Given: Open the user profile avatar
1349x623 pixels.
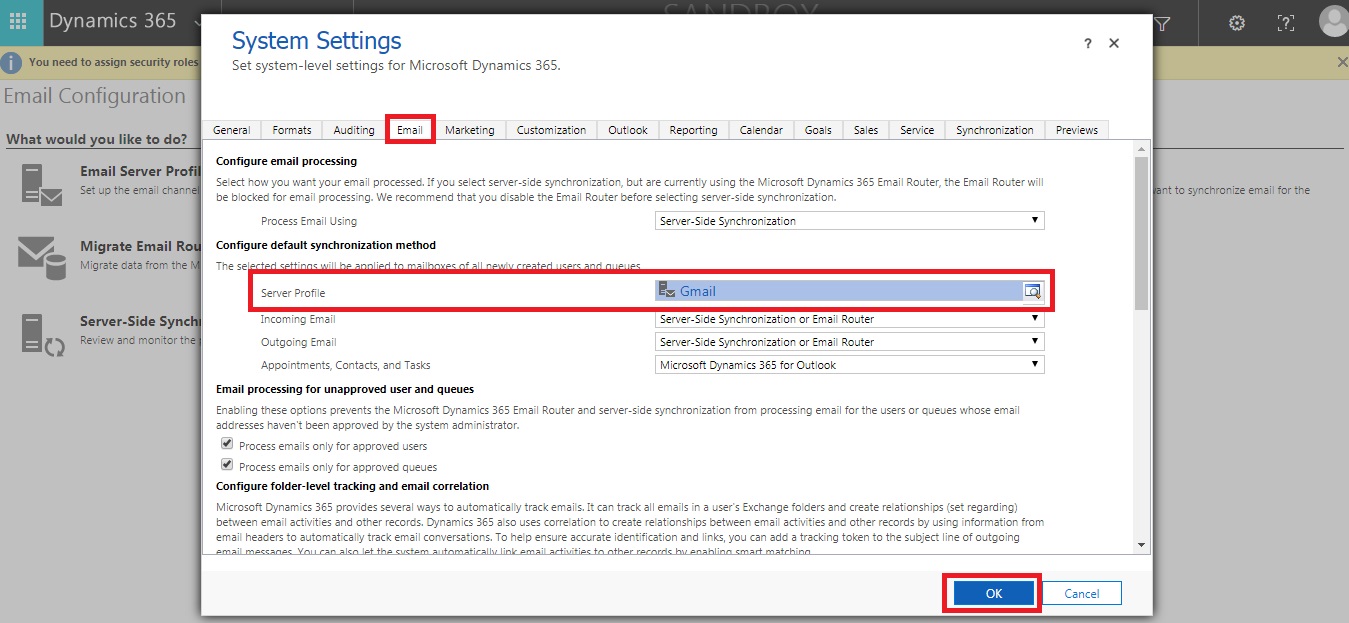Looking at the screenshot, I should tap(1332, 22).
